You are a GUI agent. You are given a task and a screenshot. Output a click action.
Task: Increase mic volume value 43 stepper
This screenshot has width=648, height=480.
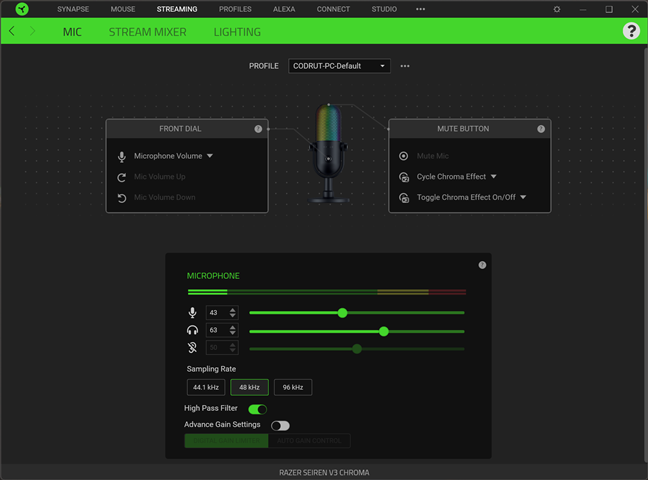click(x=233, y=310)
